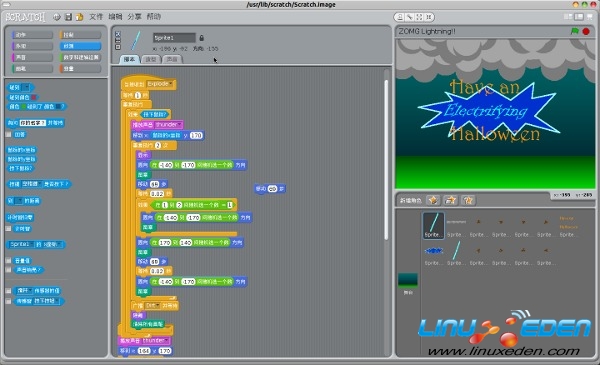
Task: Select the shrink sprite tool
Action: (x=429, y=17)
